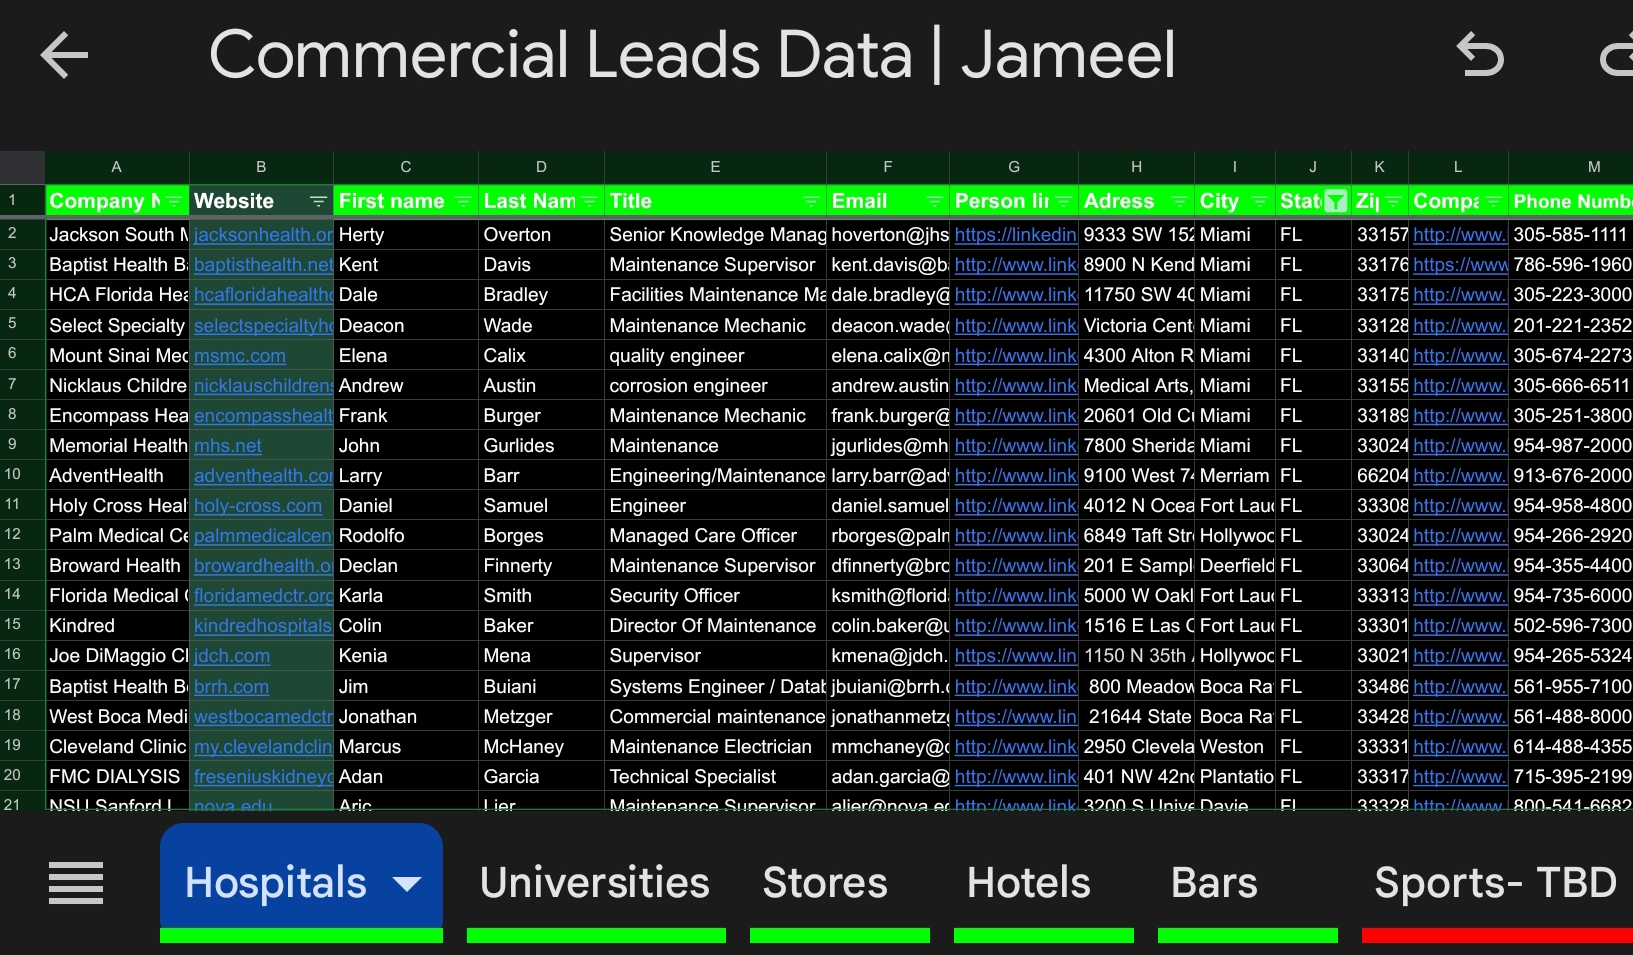Select zip code cell '66204'
Viewport: 1633px width, 955px height.
pyautogui.click(x=1380, y=476)
